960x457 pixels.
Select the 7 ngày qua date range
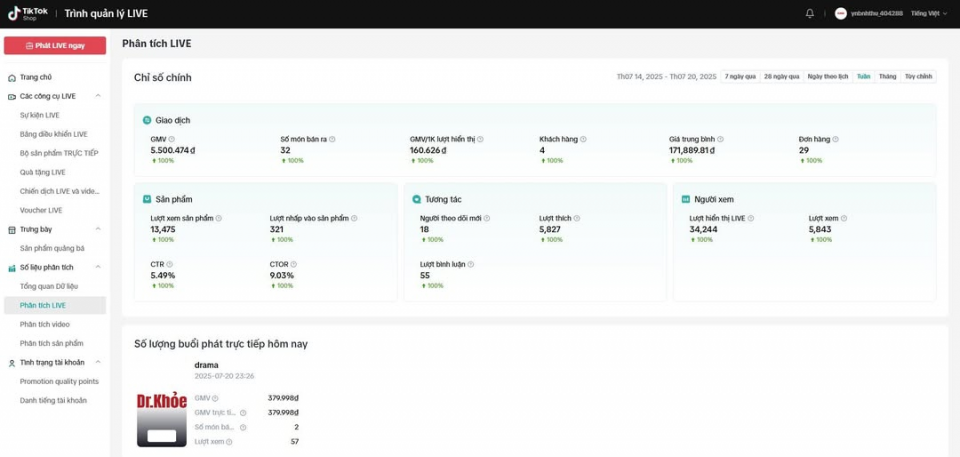coord(740,76)
